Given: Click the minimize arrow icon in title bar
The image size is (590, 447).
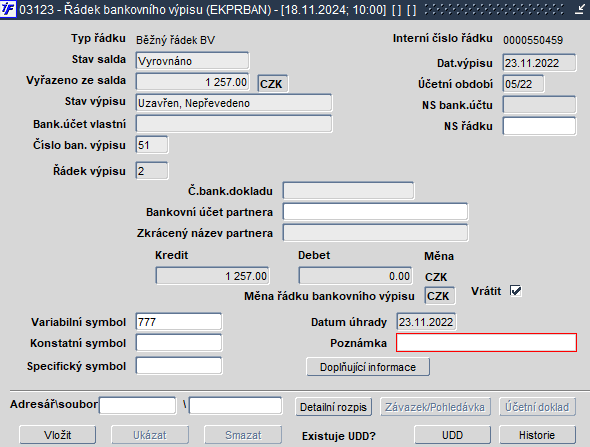Looking at the screenshot, I should click(x=580, y=9).
